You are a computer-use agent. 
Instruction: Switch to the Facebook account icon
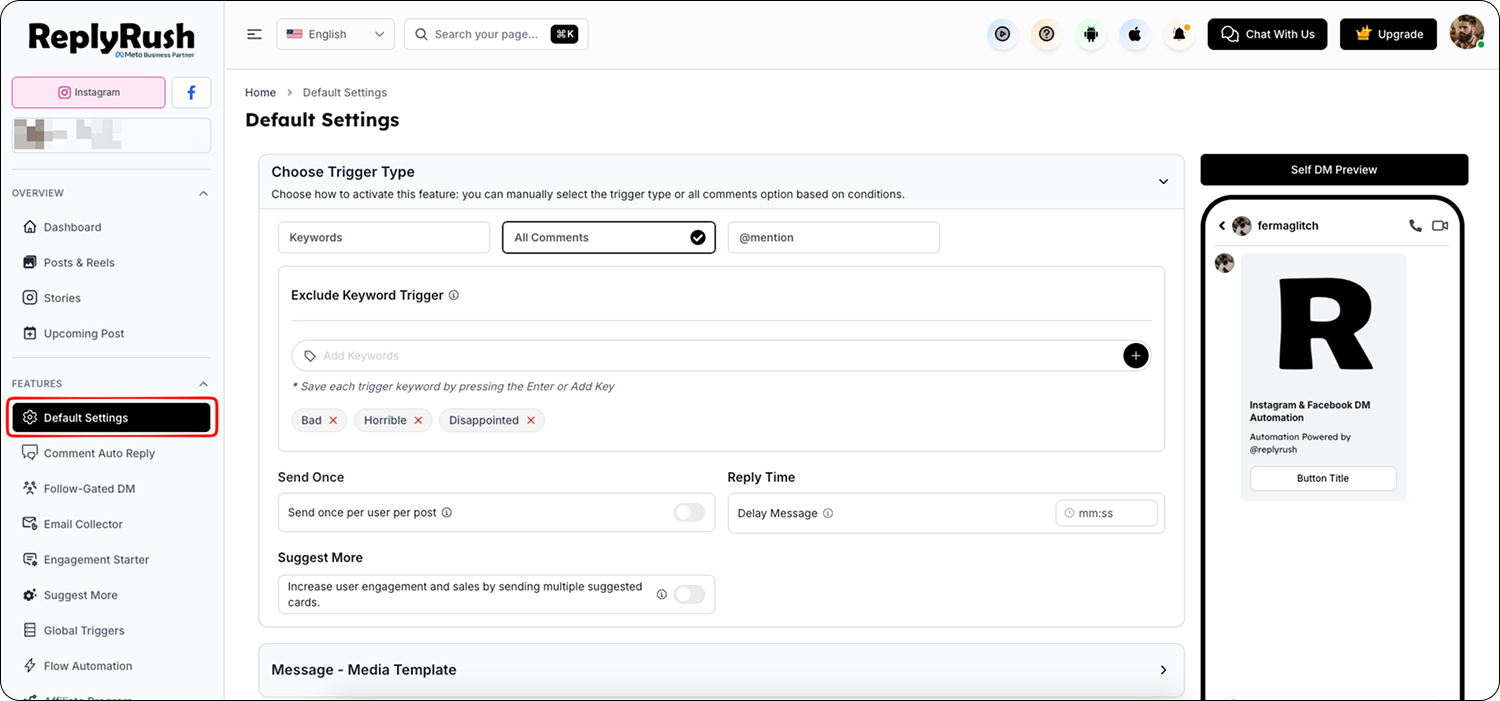pos(191,92)
